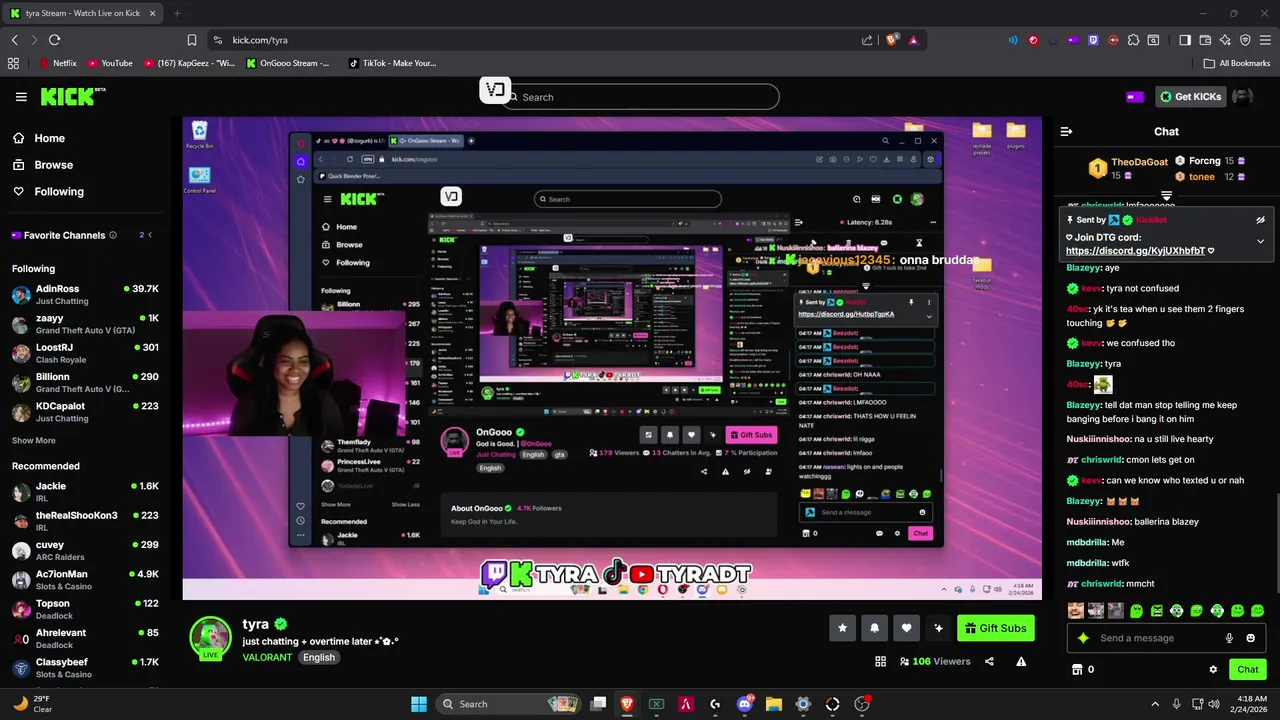Click the star button under the stream
The image size is (1280, 720).
(x=842, y=628)
